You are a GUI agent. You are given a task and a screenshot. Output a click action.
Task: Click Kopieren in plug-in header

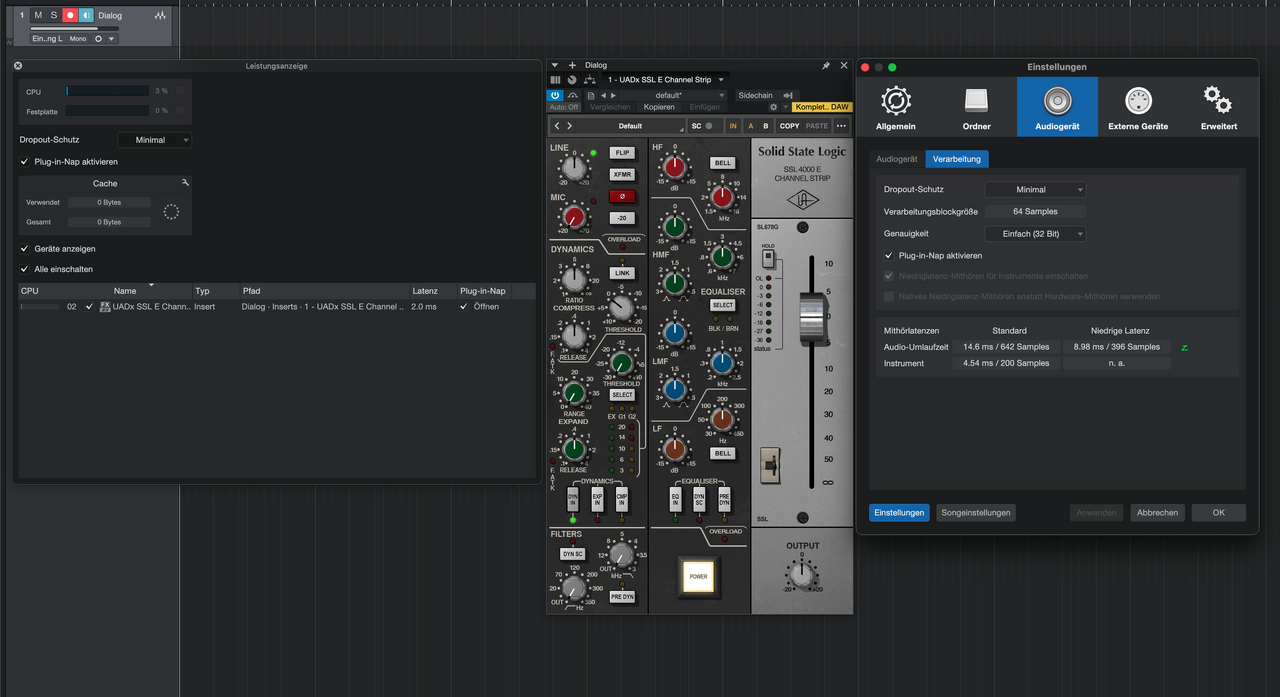659,107
